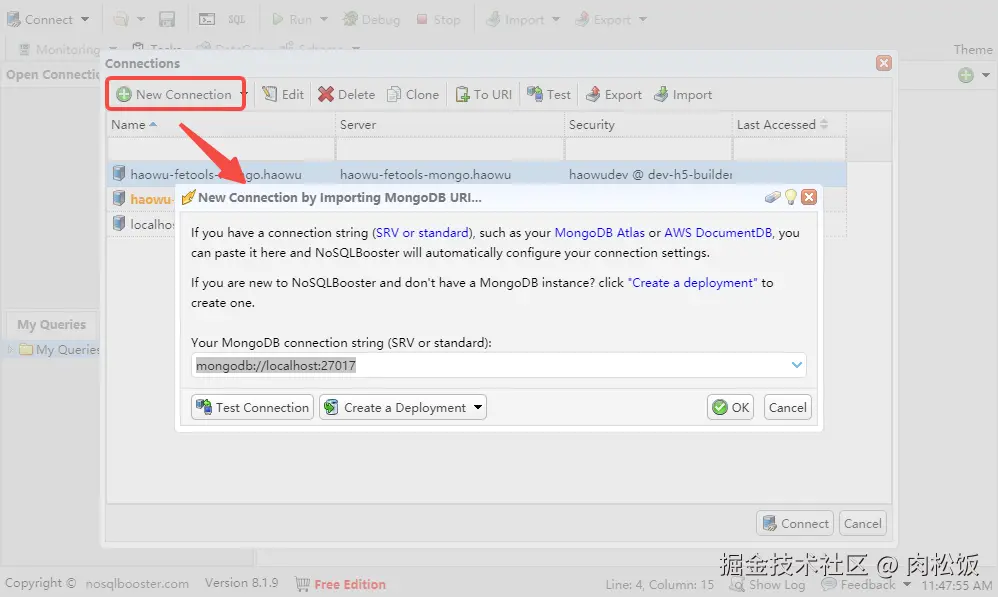Click the Run button
Viewport: 998px width, 597px height.
tap(292, 20)
